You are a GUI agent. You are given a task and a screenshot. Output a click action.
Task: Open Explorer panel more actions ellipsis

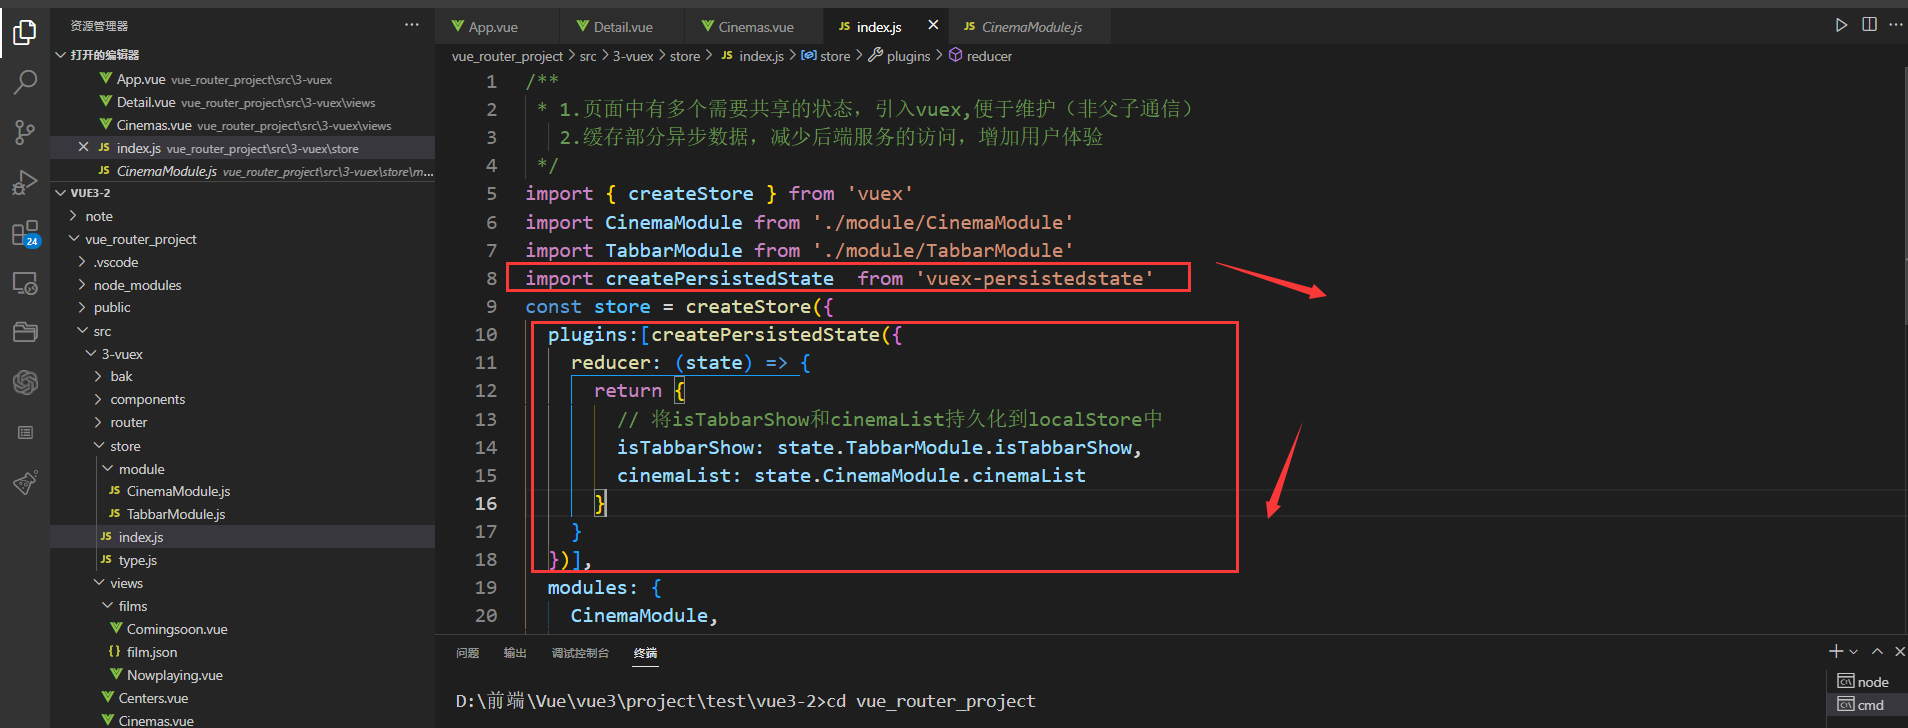[x=412, y=25]
